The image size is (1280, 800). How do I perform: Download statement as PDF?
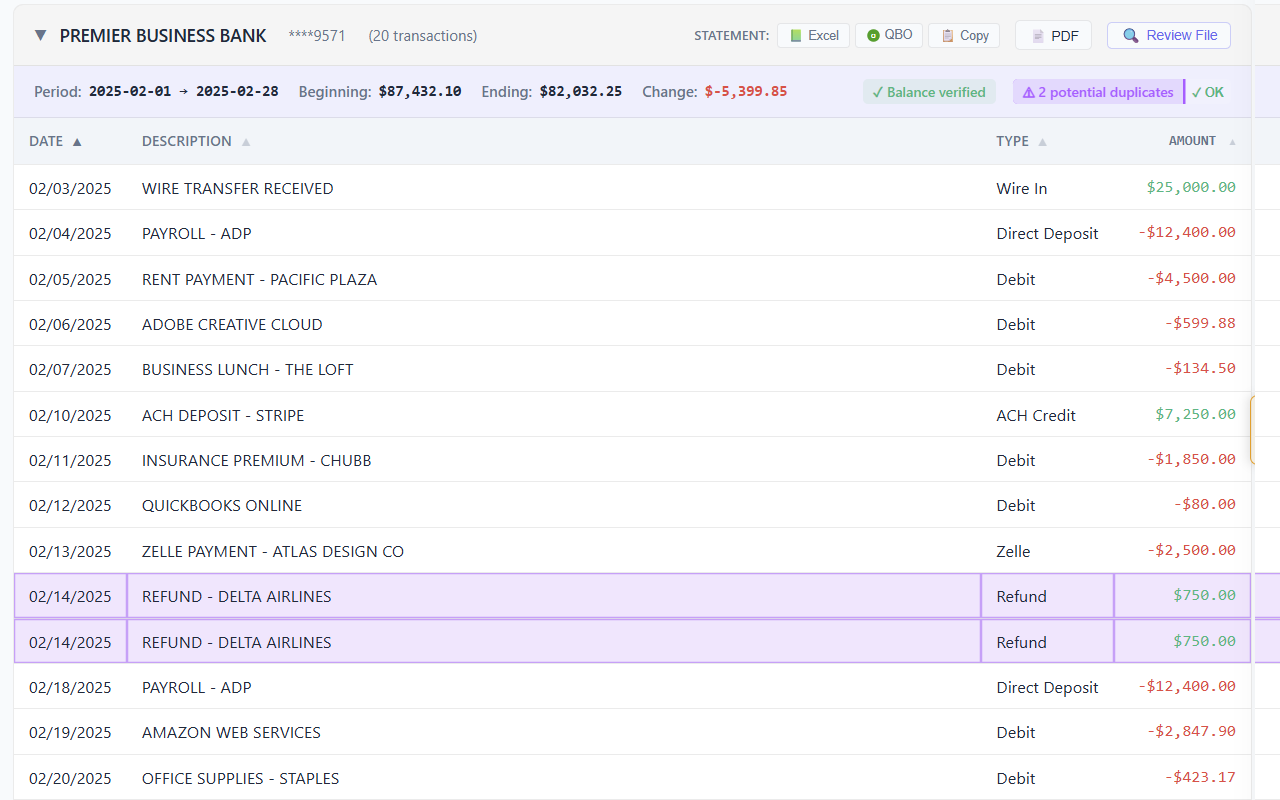[1053, 35]
